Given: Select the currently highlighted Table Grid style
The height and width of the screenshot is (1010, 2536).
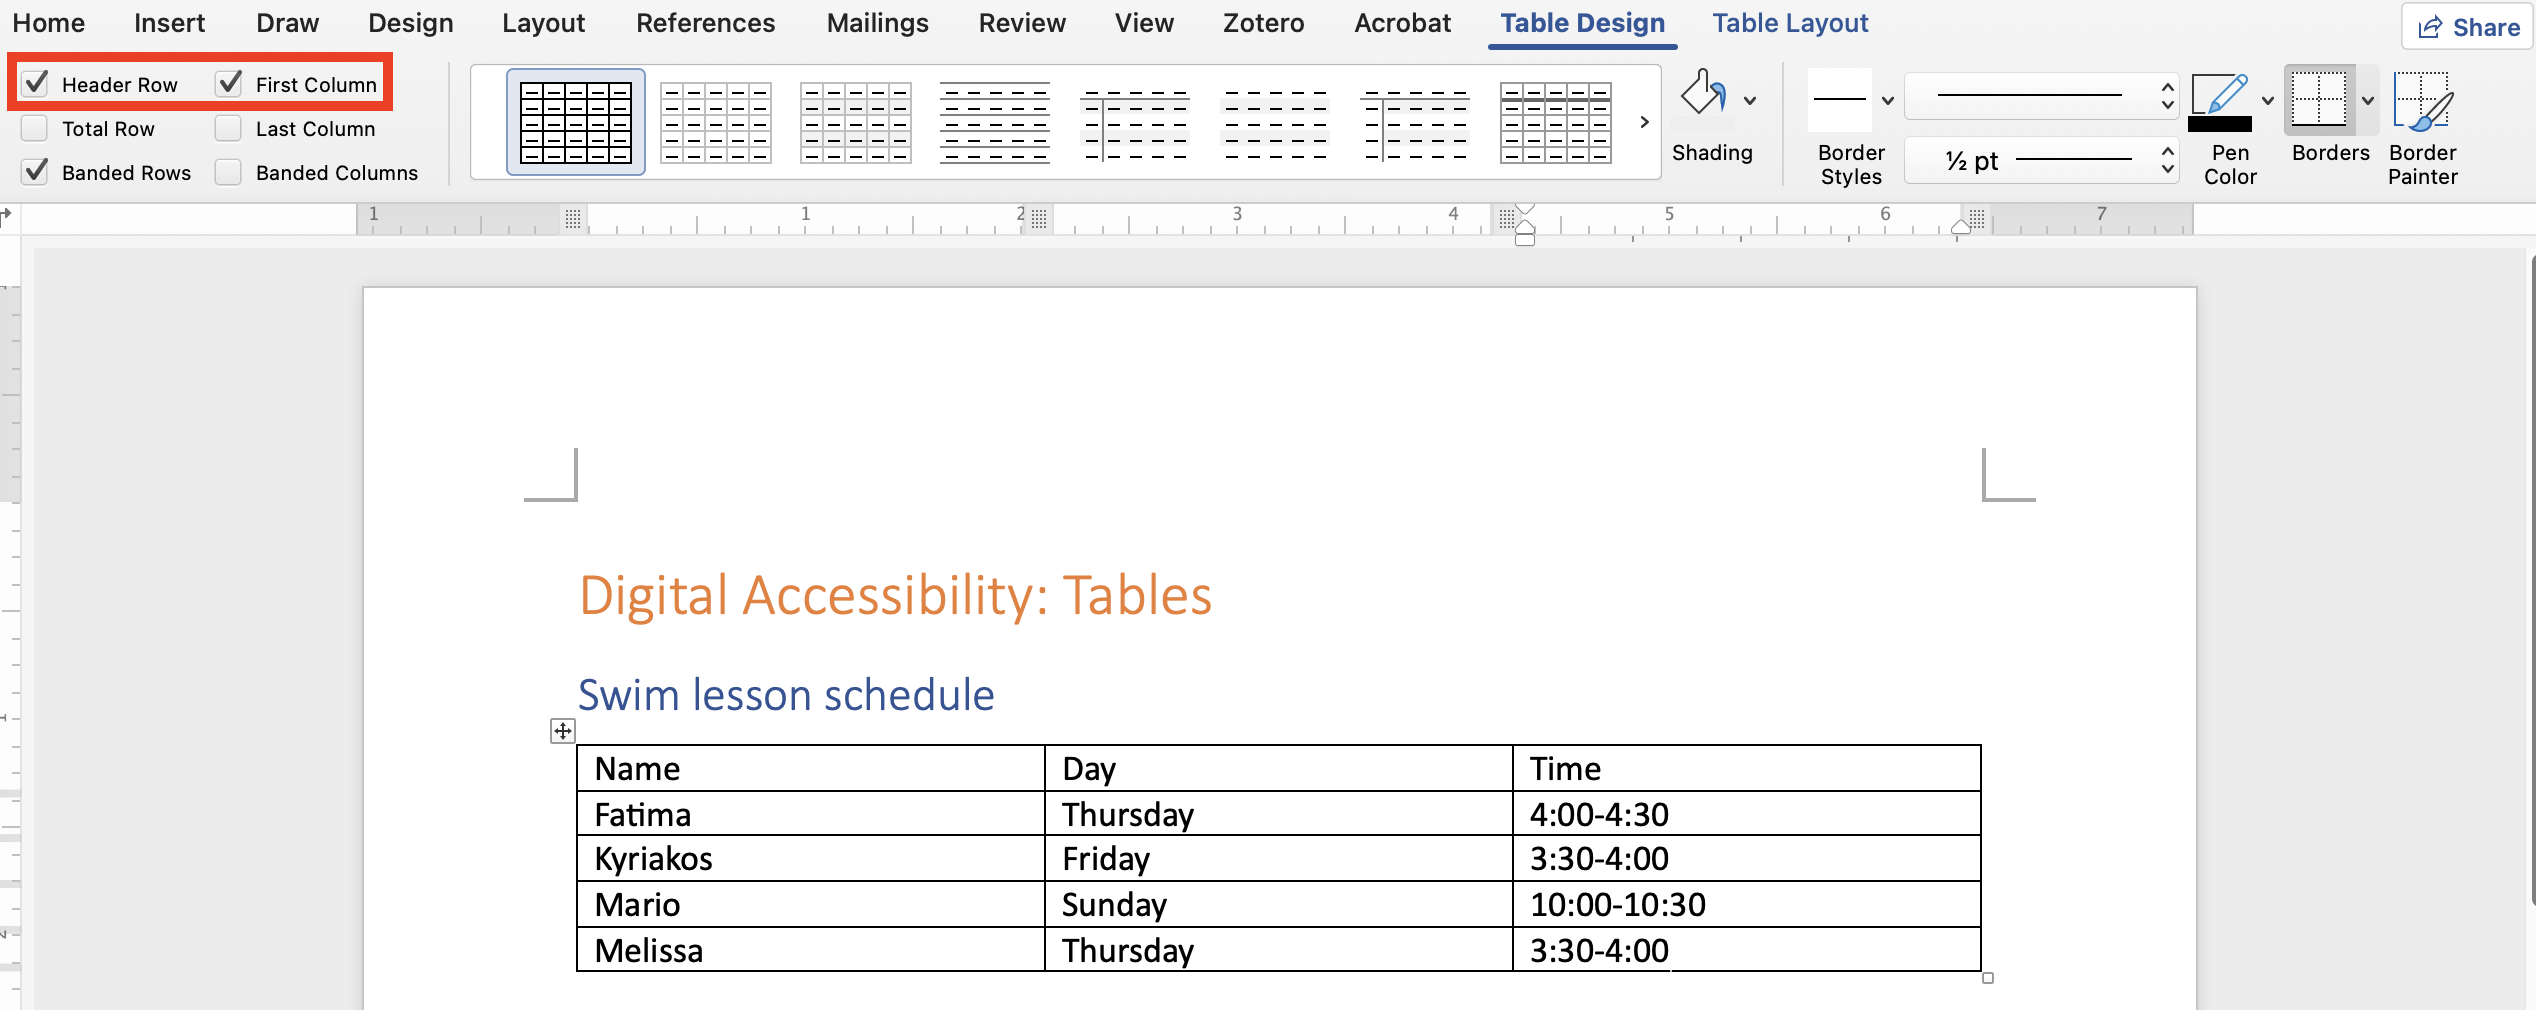Looking at the screenshot, I should 575,122.
